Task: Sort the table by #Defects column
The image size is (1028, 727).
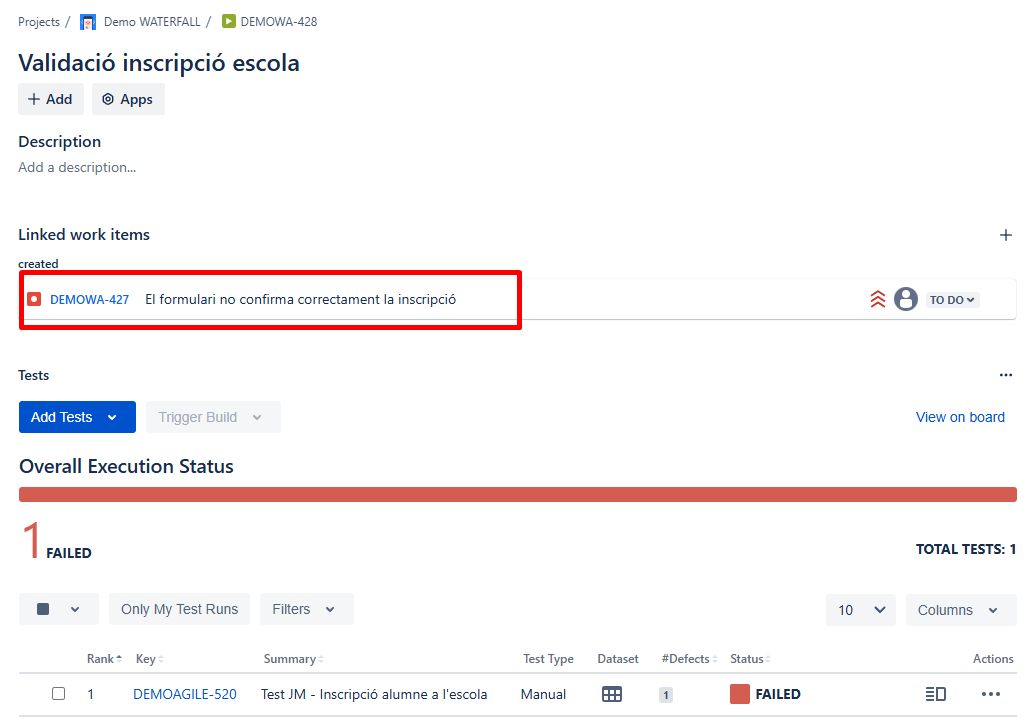Action: [690, 659]
